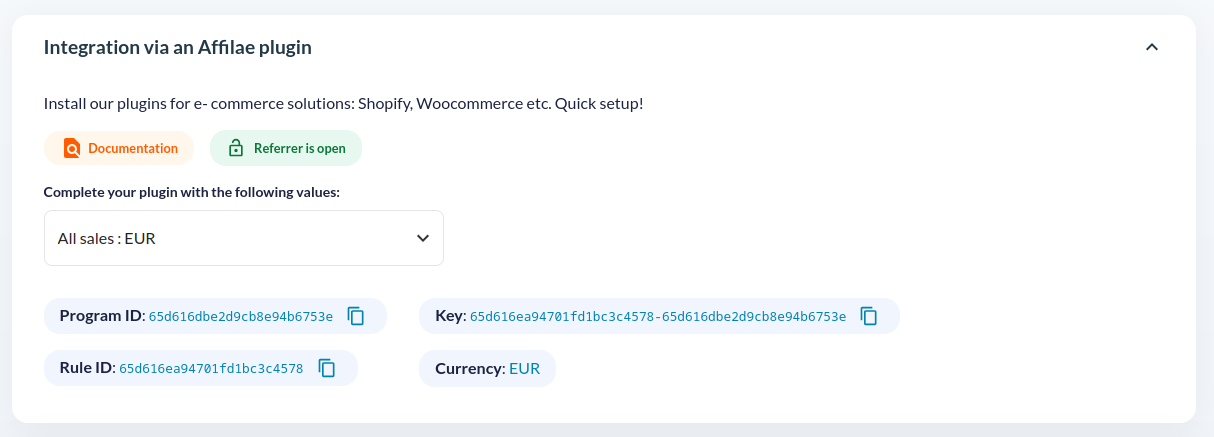Click the Program ID label

pyautogui.click(x=103, y=316)
